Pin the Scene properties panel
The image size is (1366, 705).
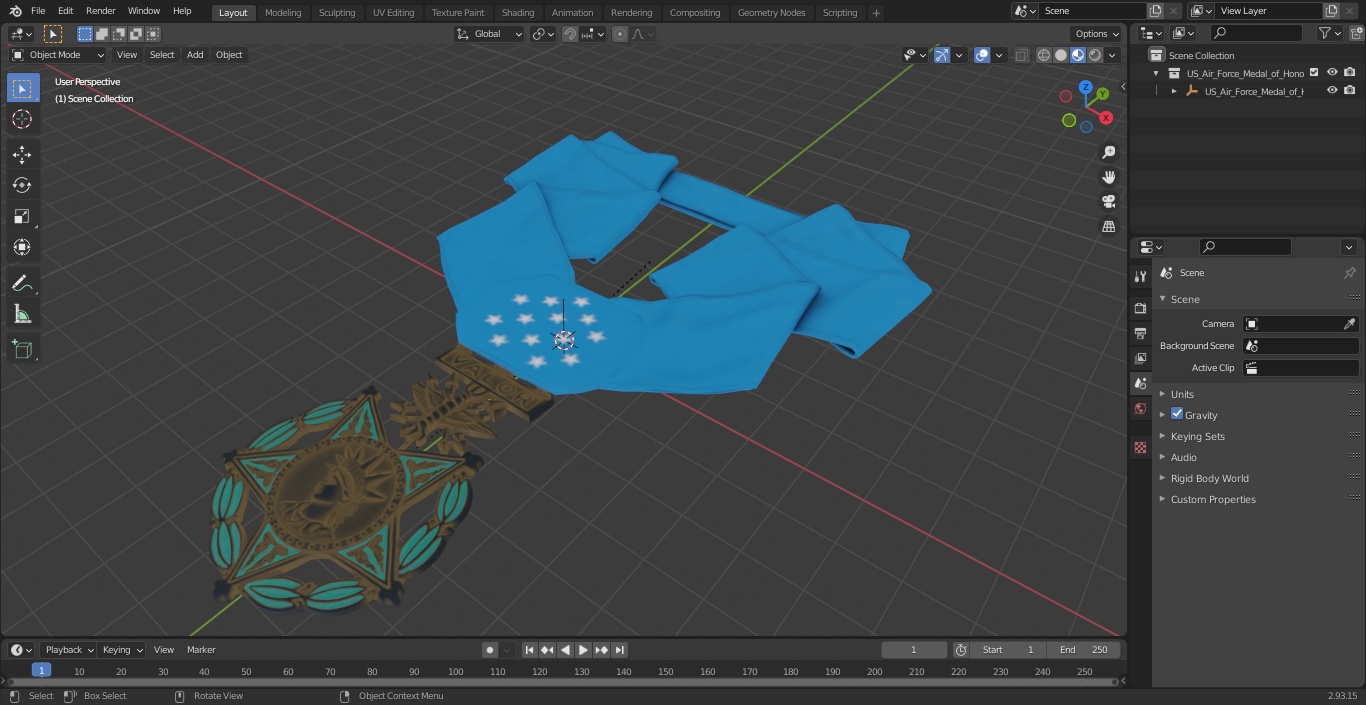click(1349, 273)
